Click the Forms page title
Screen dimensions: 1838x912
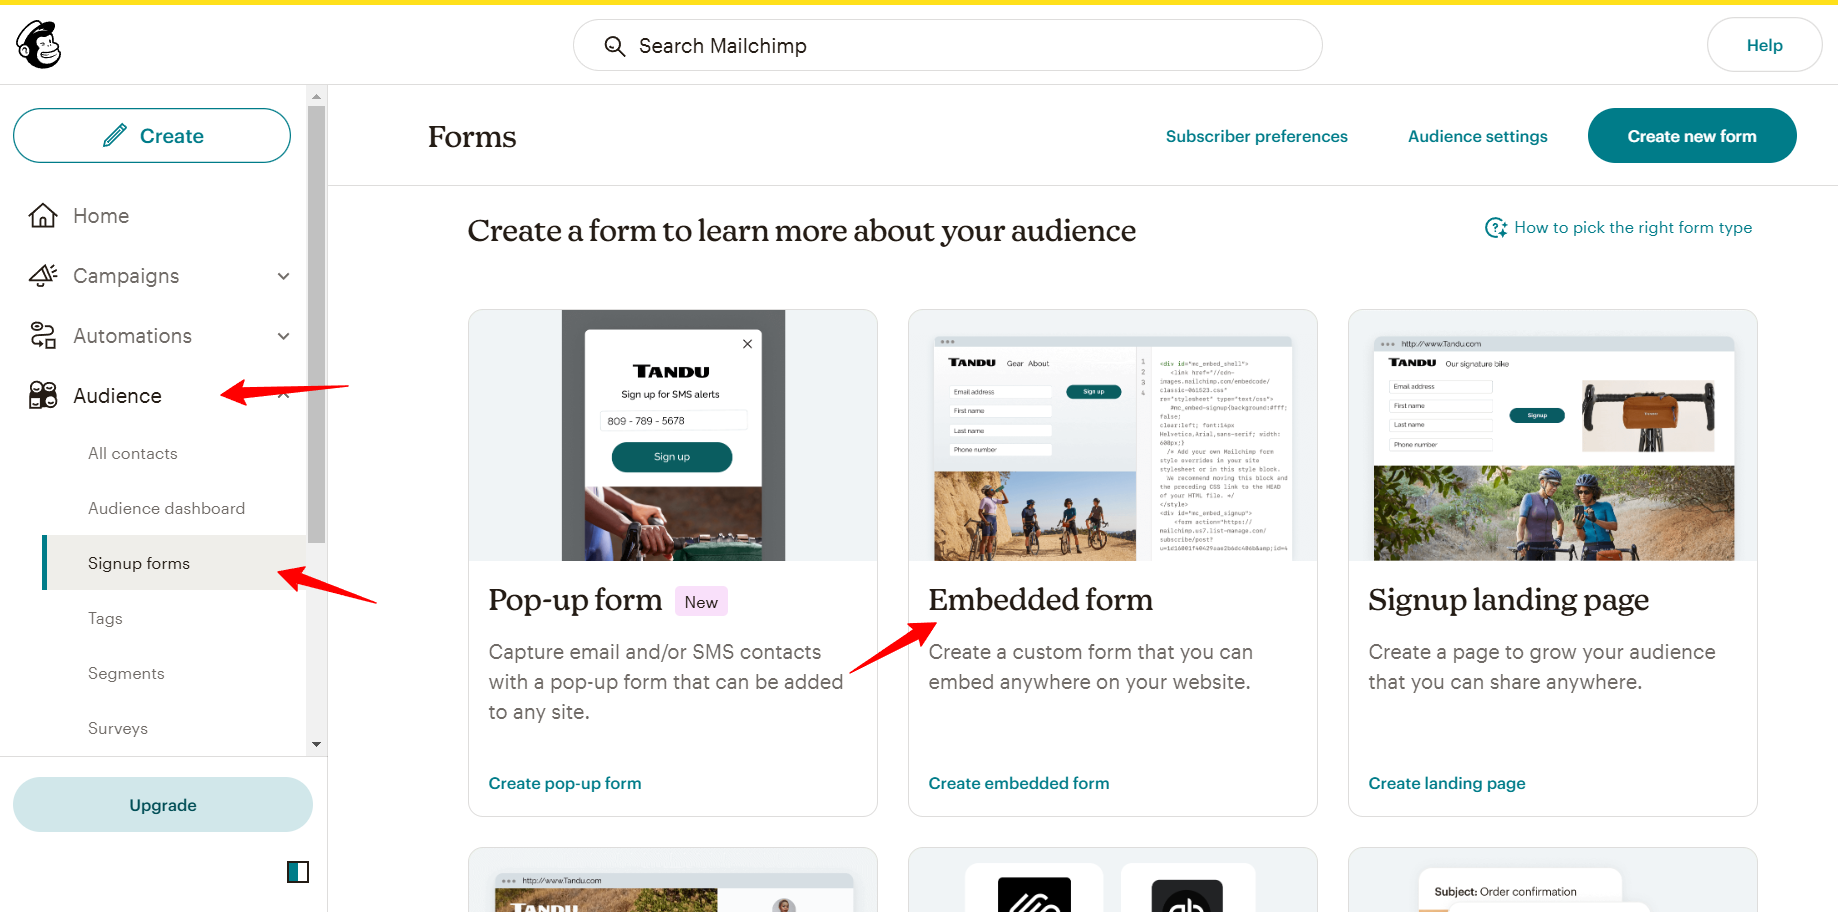pyautogui.click(x=472, y=137)
